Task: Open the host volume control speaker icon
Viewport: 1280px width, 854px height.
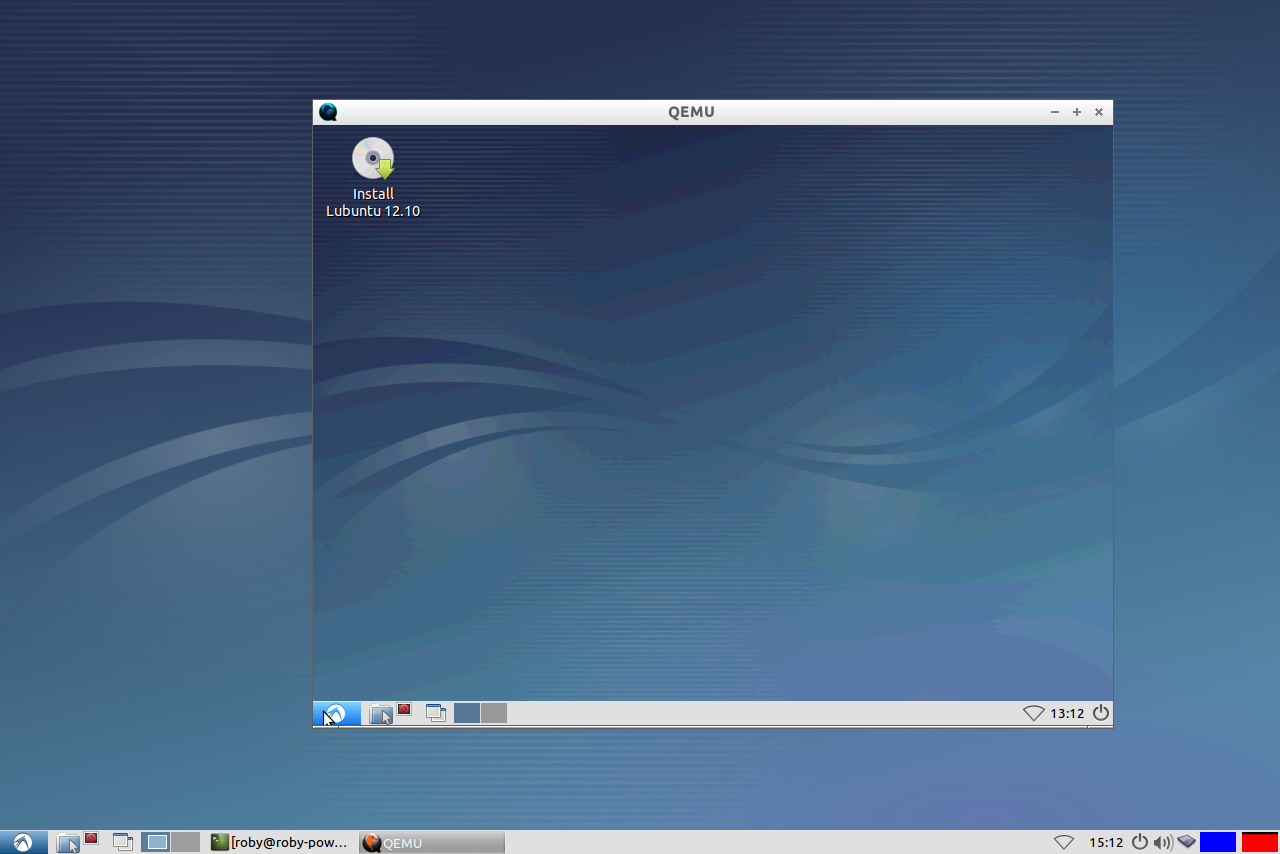Action: pos(1163,842)
